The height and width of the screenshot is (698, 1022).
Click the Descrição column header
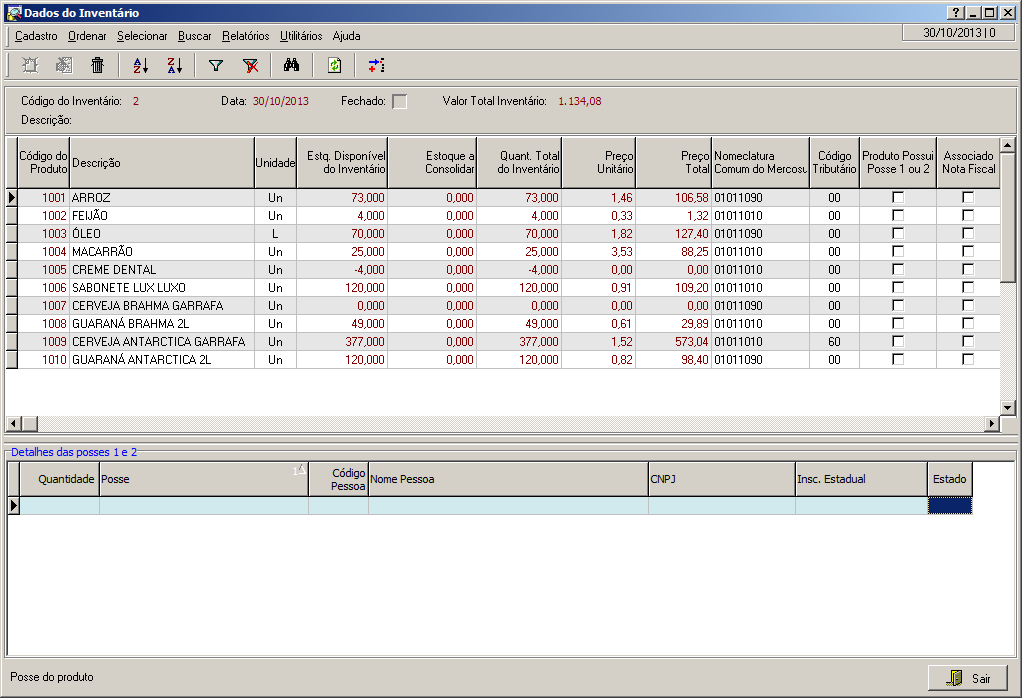[x=162, y=162]
